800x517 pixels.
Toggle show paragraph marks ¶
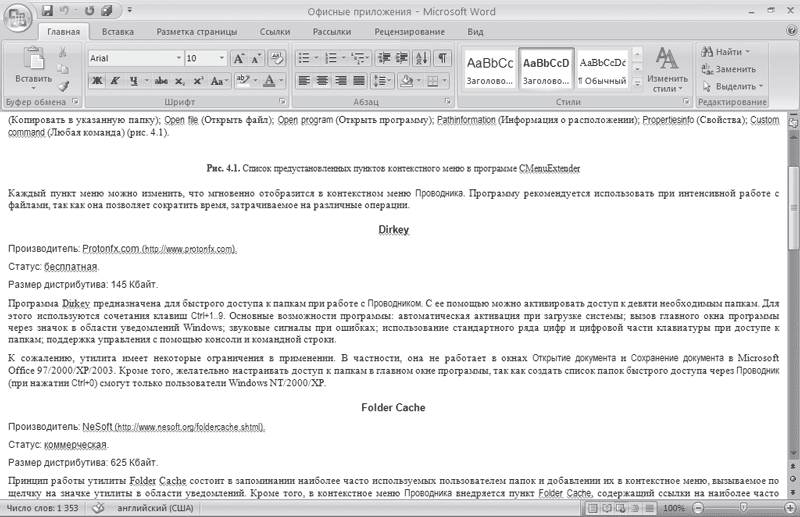[442, 58]
